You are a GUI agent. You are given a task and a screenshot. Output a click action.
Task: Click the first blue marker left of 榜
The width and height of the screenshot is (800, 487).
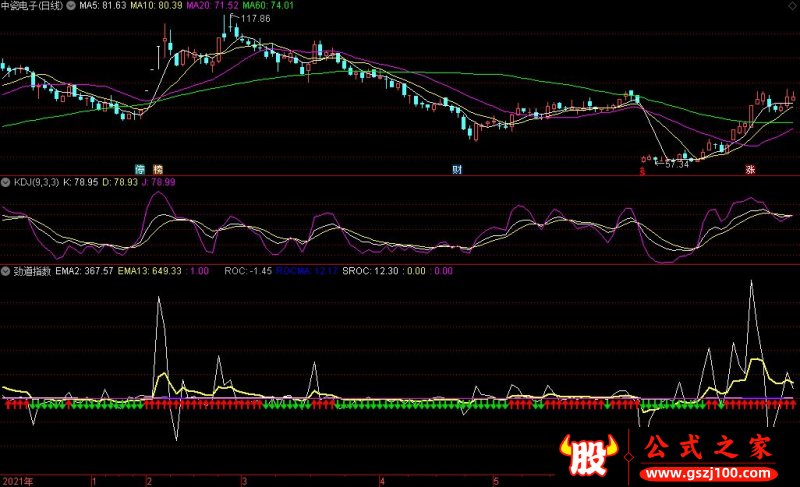141,169
